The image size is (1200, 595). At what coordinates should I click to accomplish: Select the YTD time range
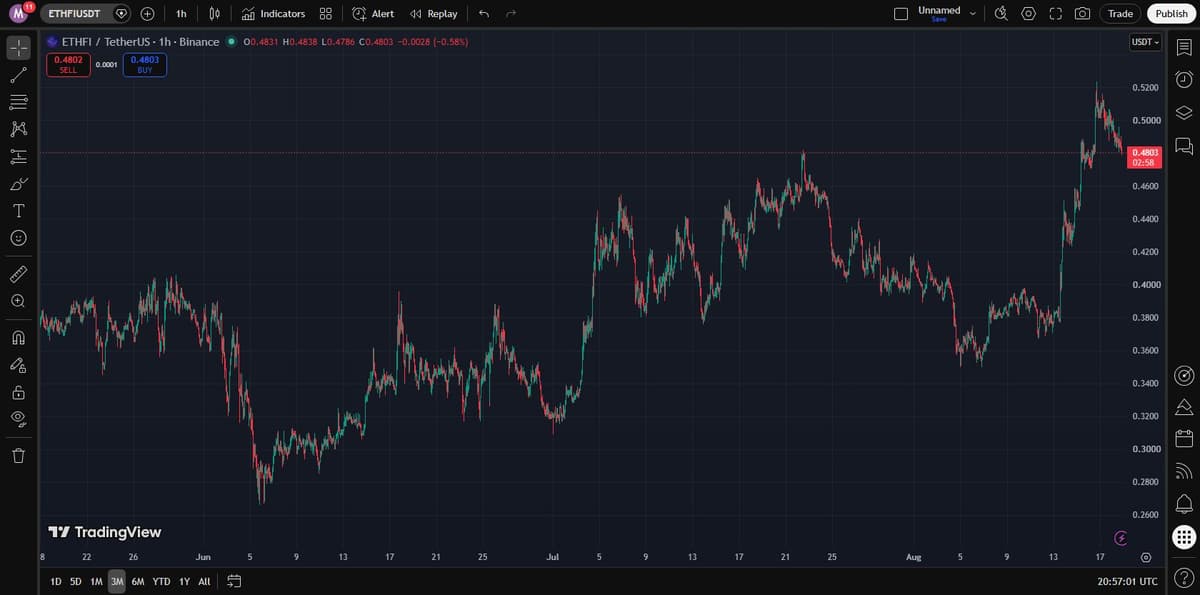[x=161, y=581]
